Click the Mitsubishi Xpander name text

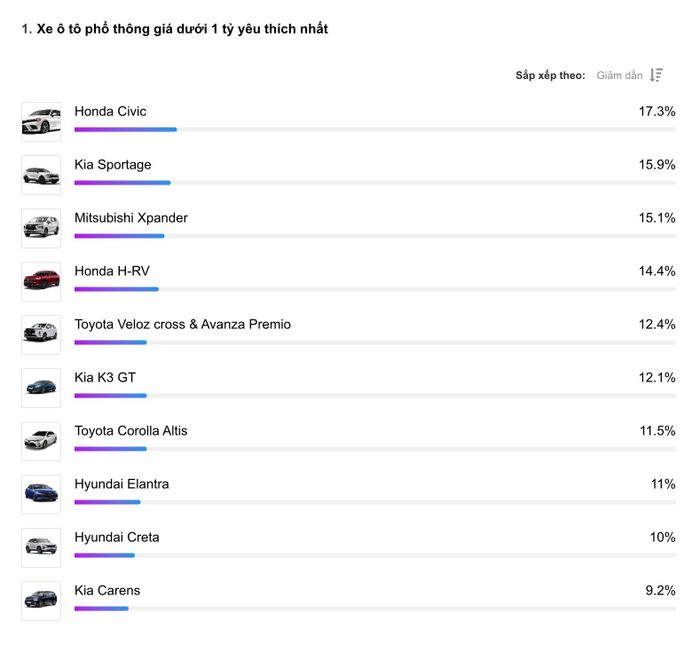131,218
